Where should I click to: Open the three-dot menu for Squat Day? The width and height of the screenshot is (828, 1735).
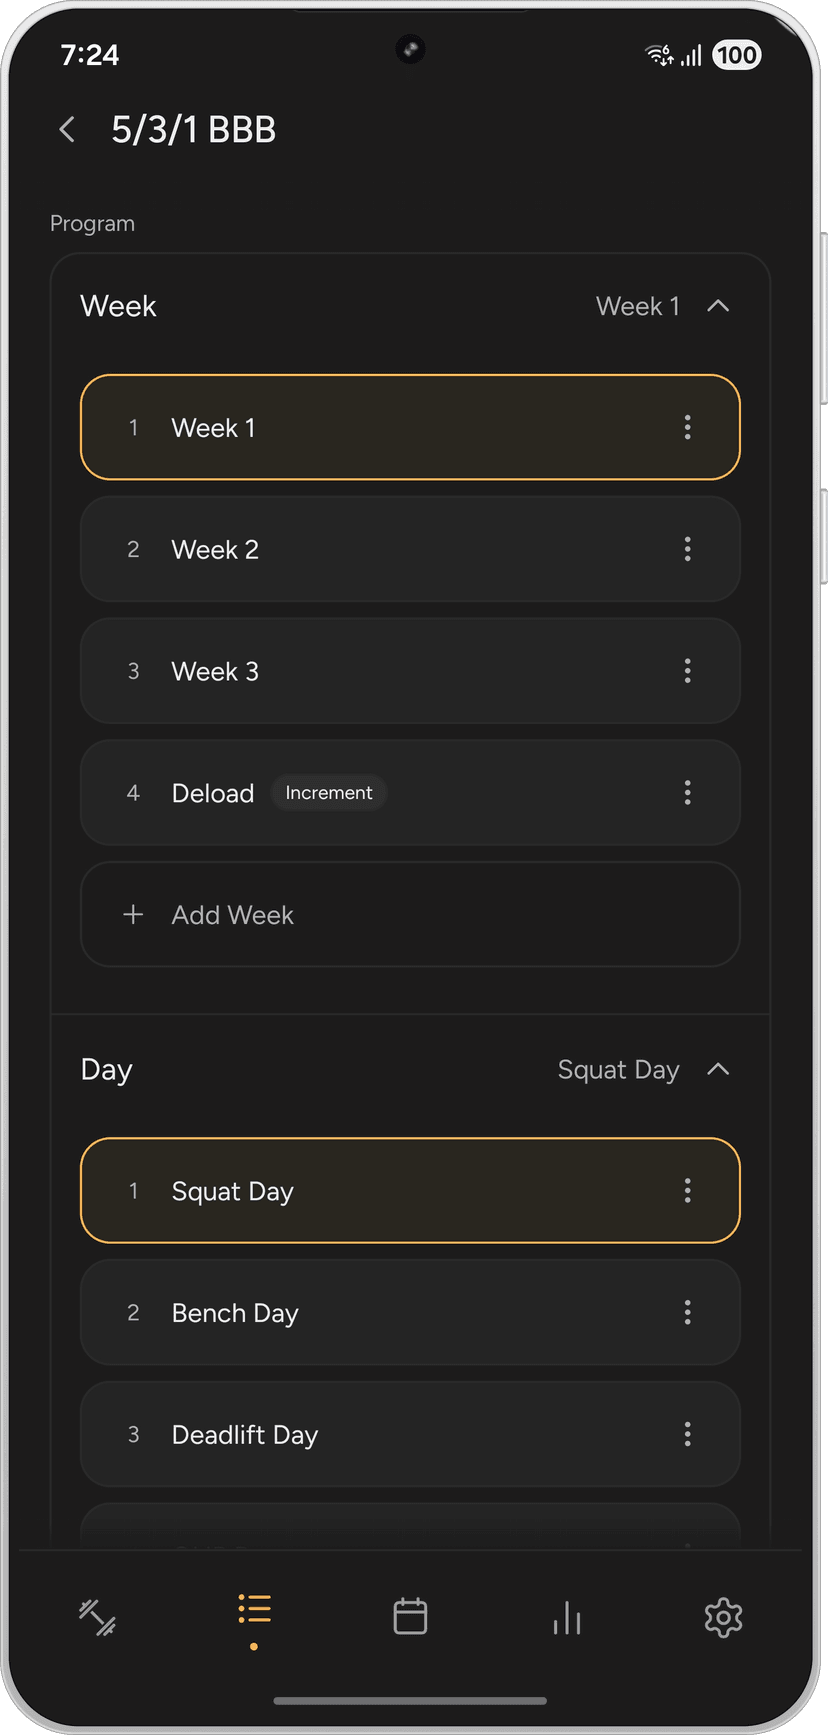(687, 1190)
